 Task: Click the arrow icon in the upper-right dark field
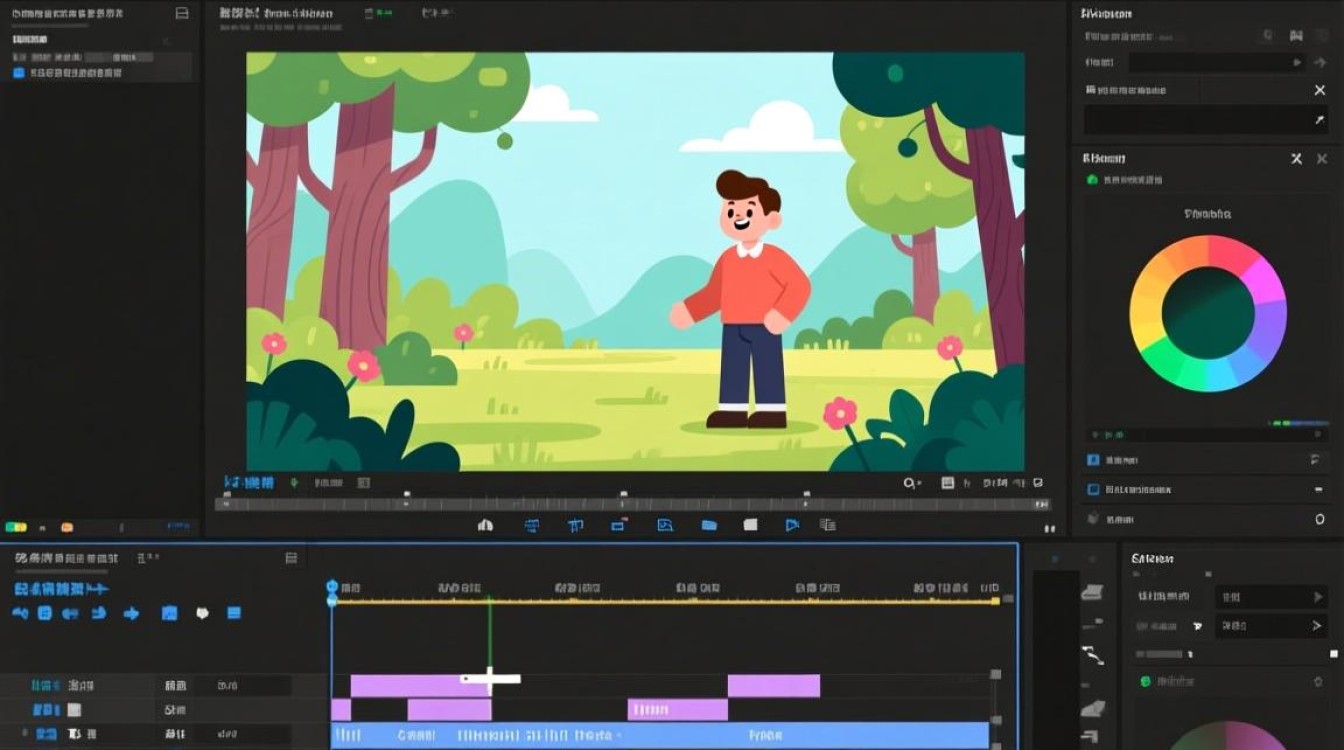1319,120
